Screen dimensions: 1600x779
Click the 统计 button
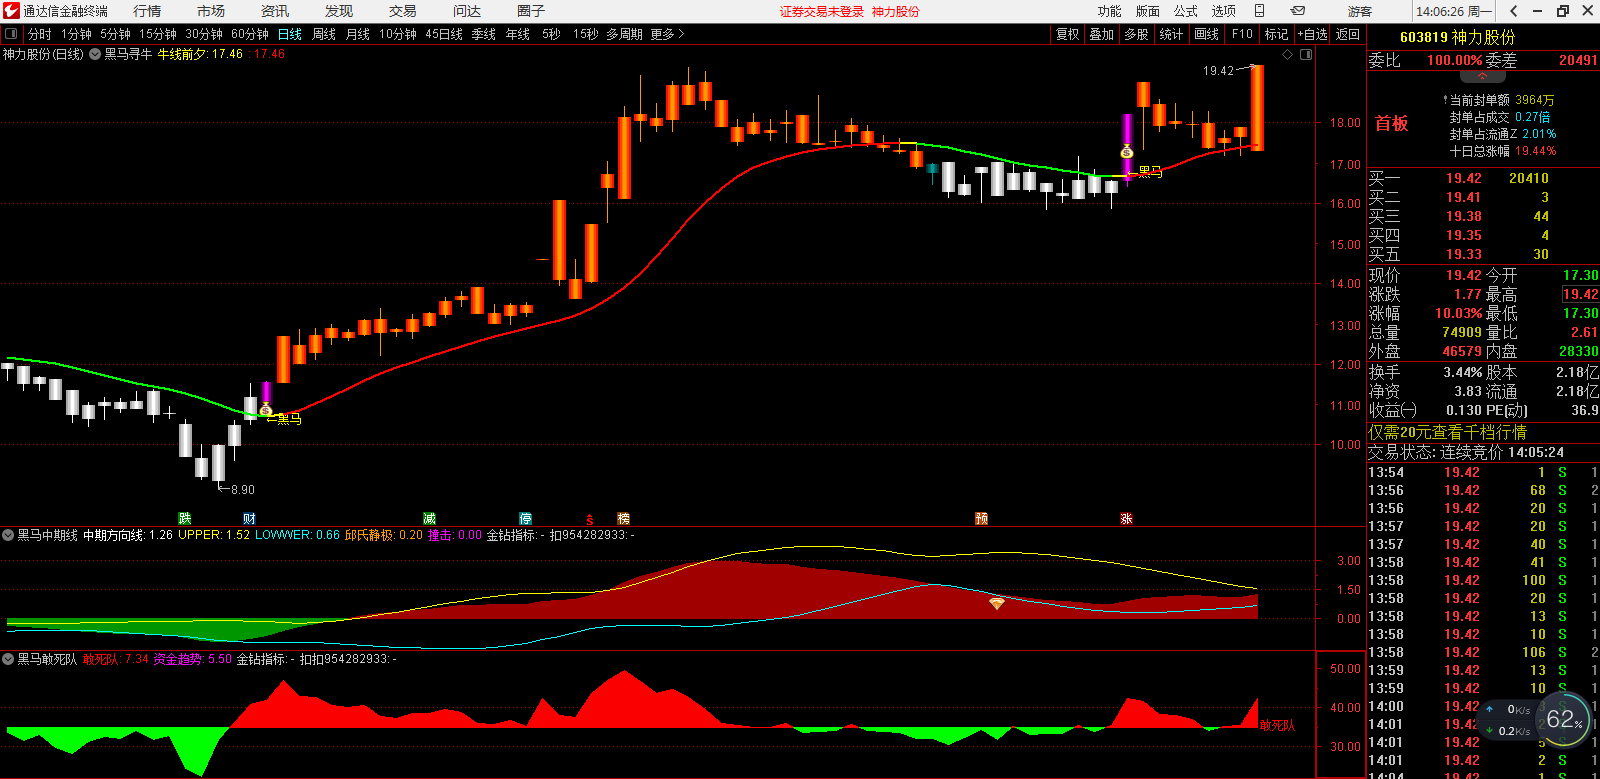1172,34
